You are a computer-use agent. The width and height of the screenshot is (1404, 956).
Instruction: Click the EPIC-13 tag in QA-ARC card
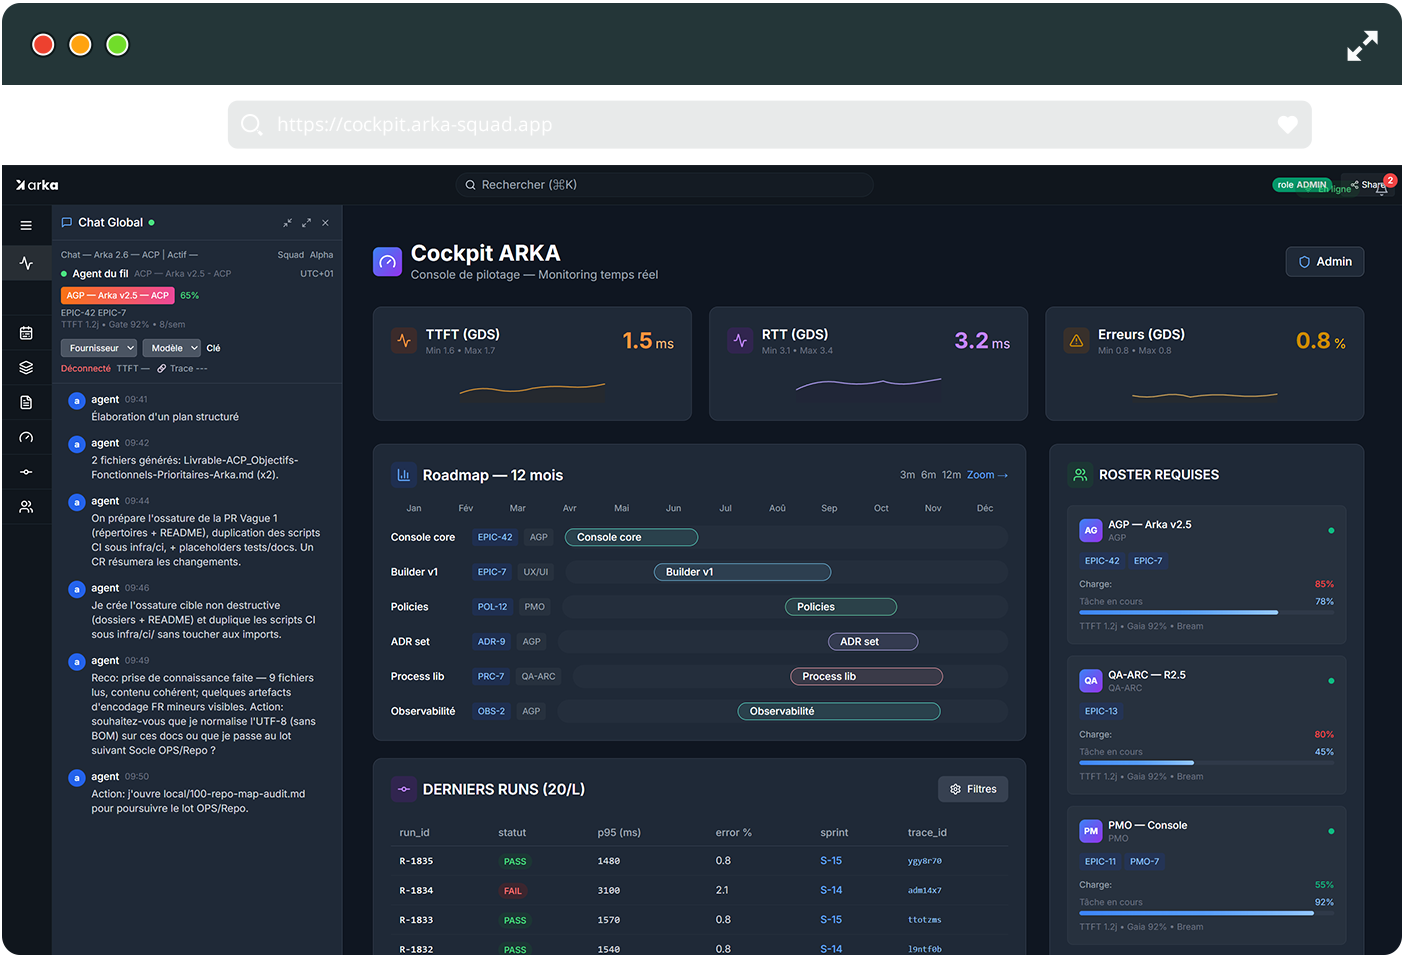[1101, 711]
